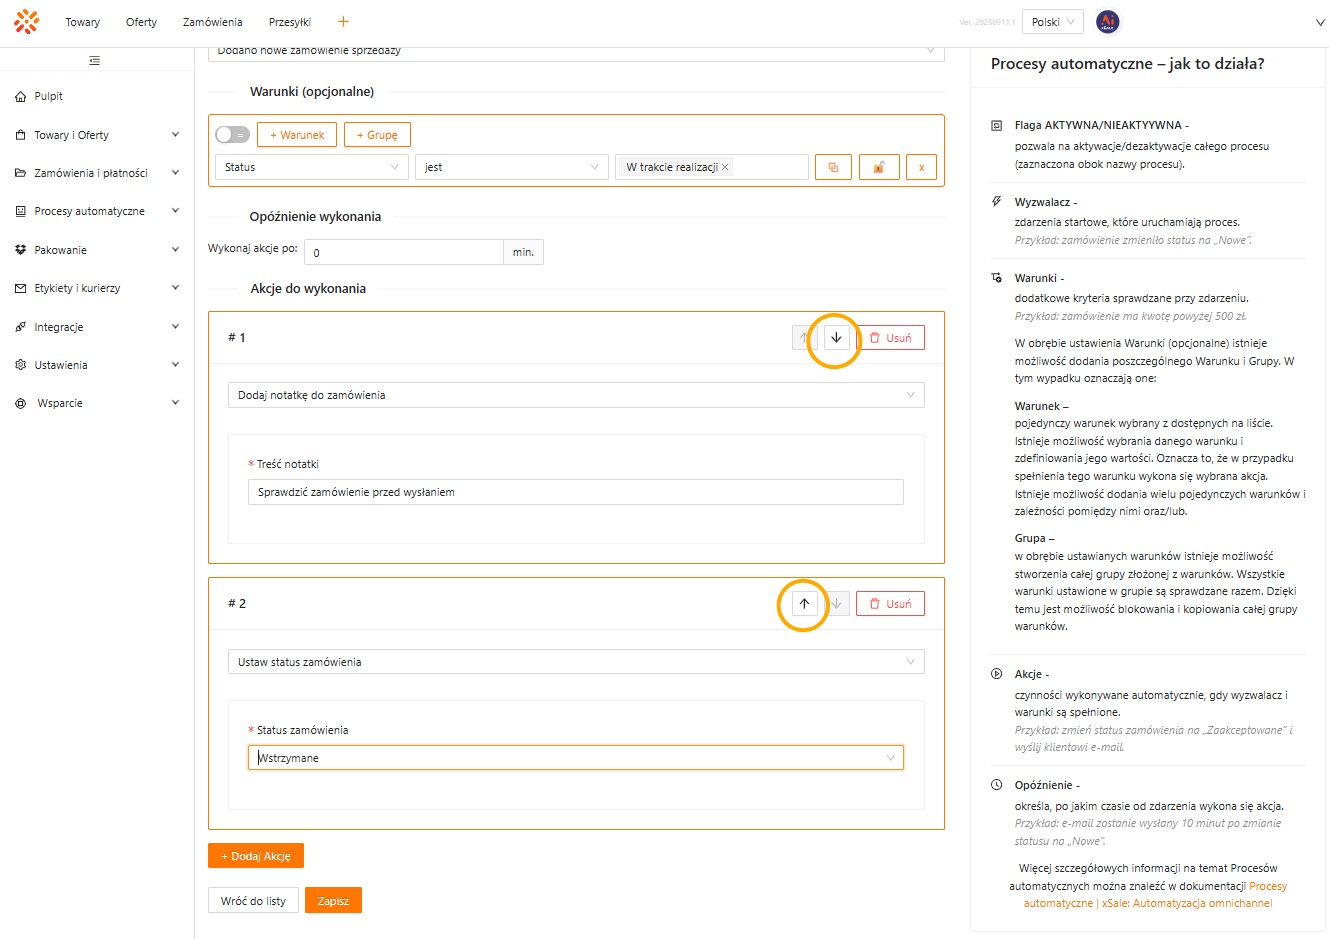Open the Zamówienia top menu

[212, 22]
